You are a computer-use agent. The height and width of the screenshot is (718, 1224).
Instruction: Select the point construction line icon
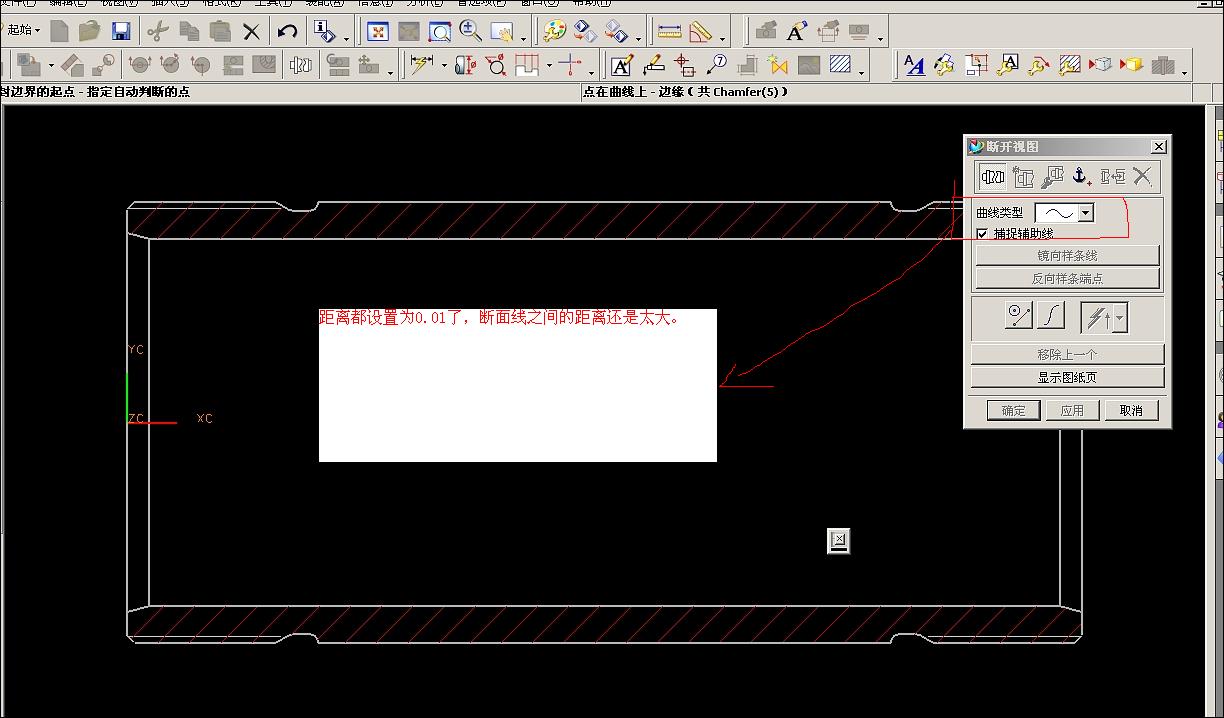1018,316
